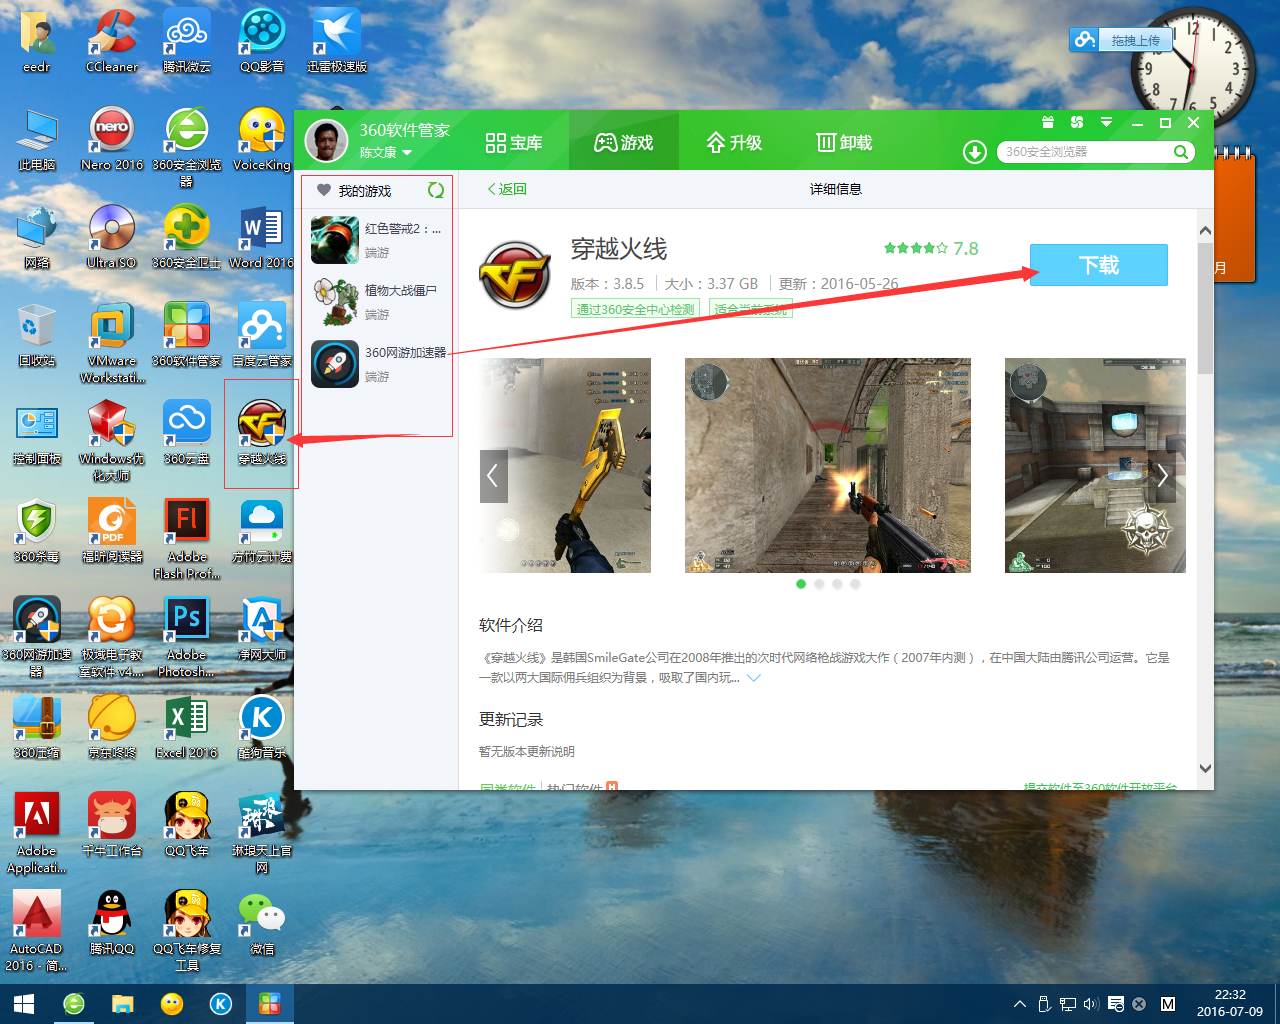Select 红色警戒2 game icon in sidebar
The image size is (1280, 1024).
[x=335, y=240]
